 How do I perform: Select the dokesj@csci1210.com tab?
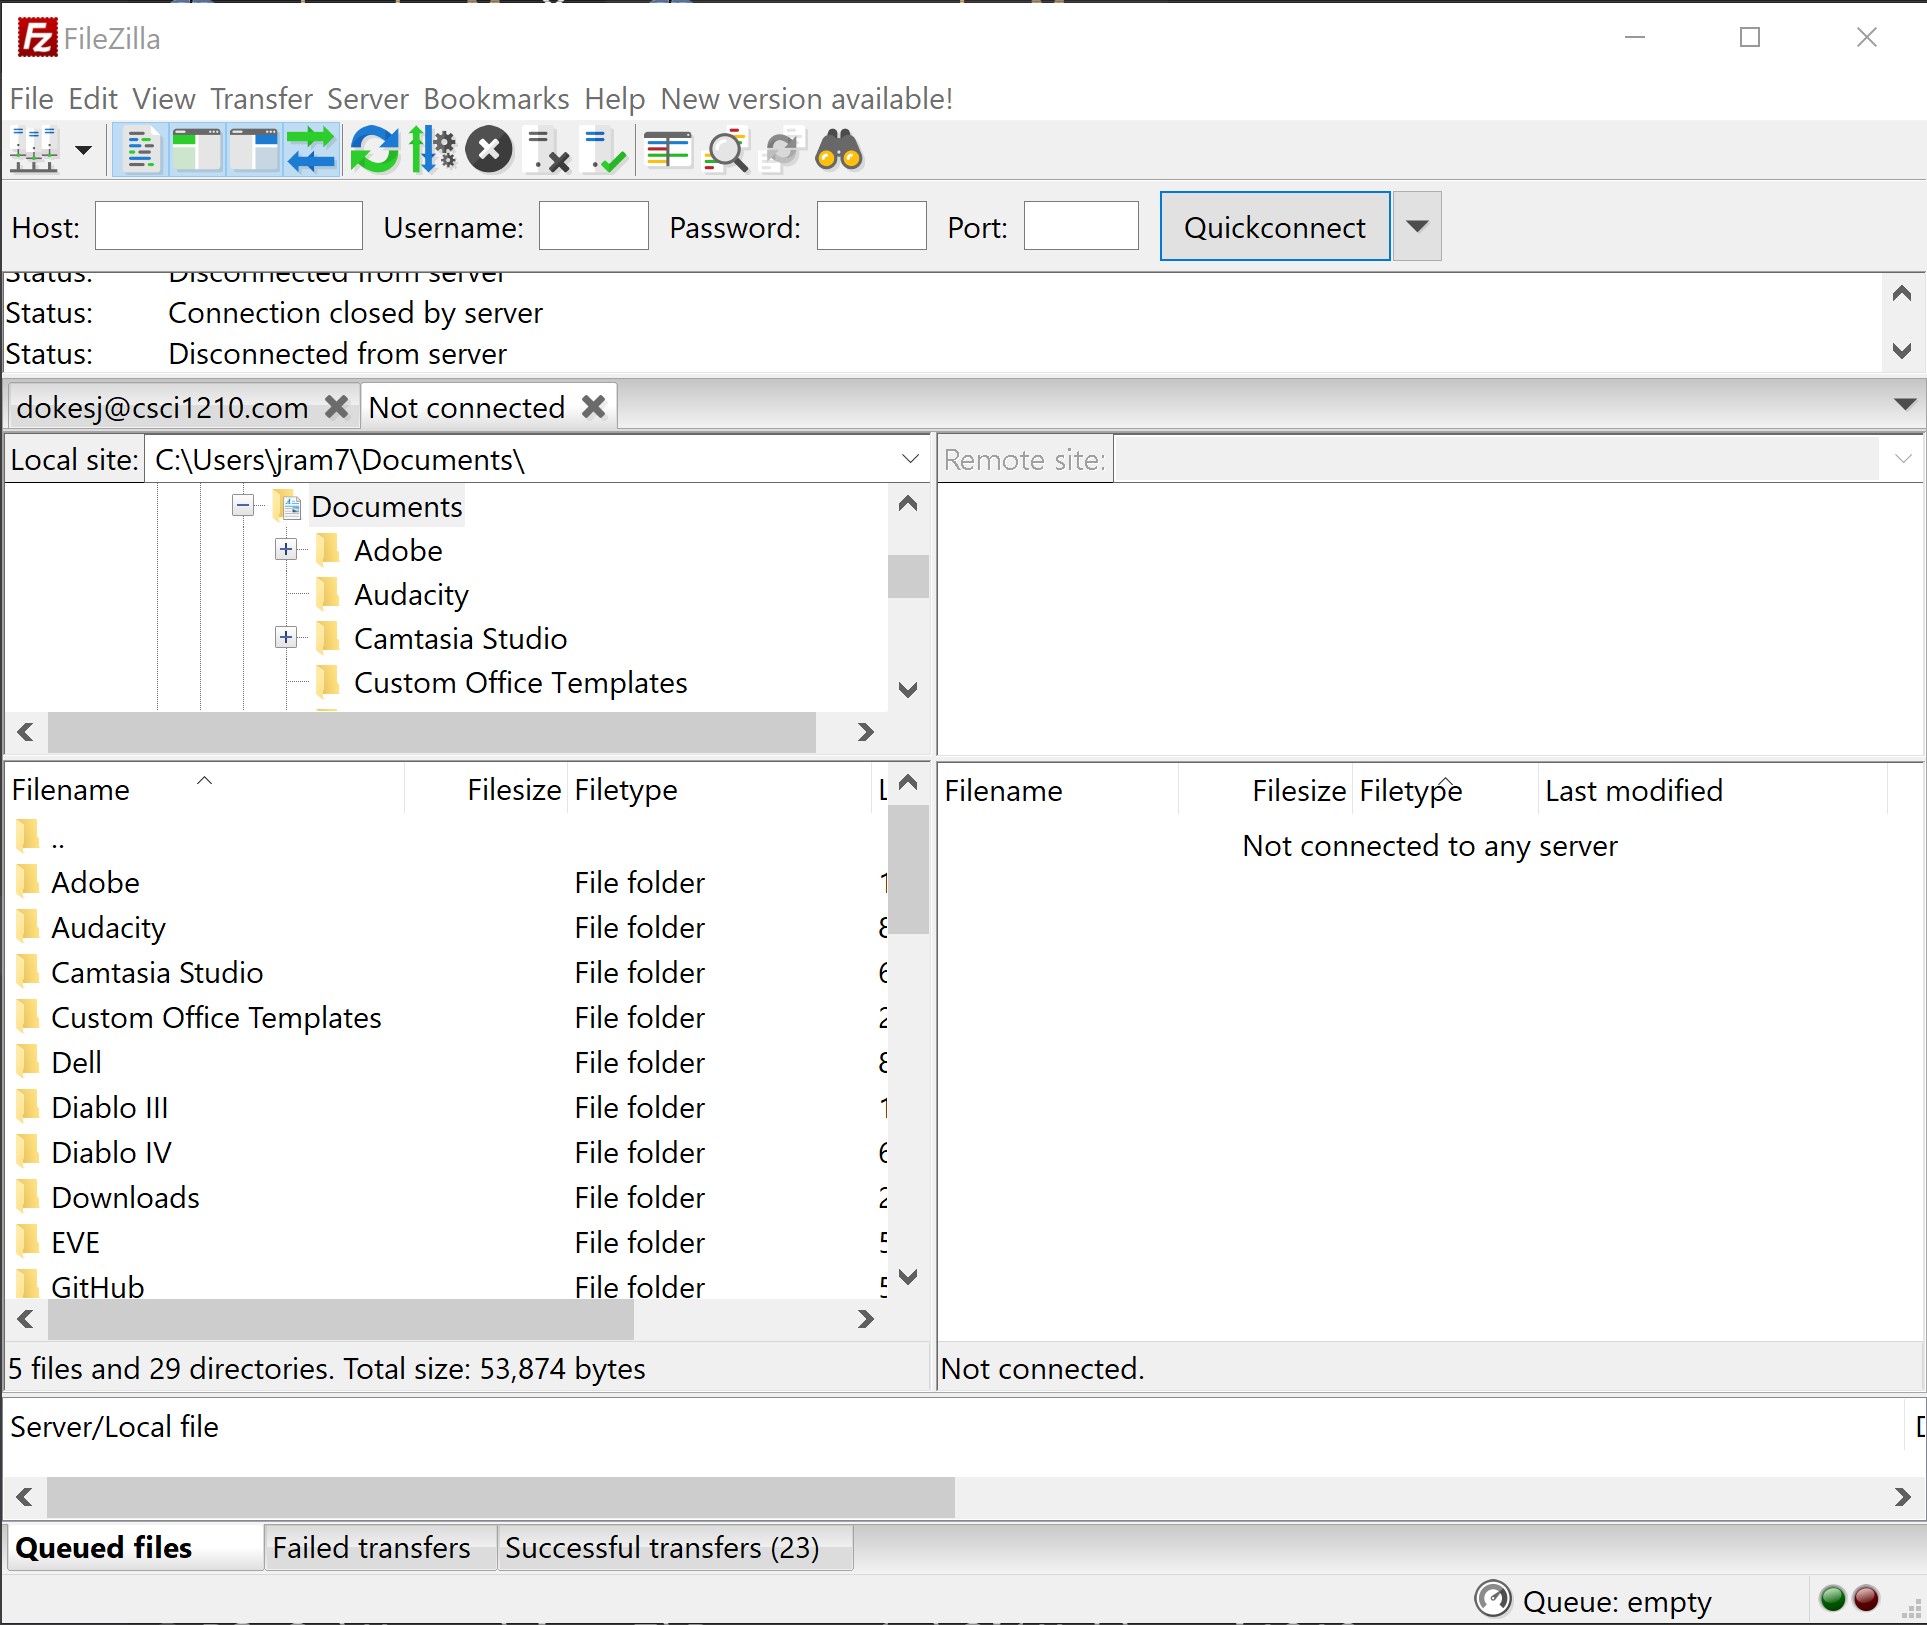coord(163,408)
